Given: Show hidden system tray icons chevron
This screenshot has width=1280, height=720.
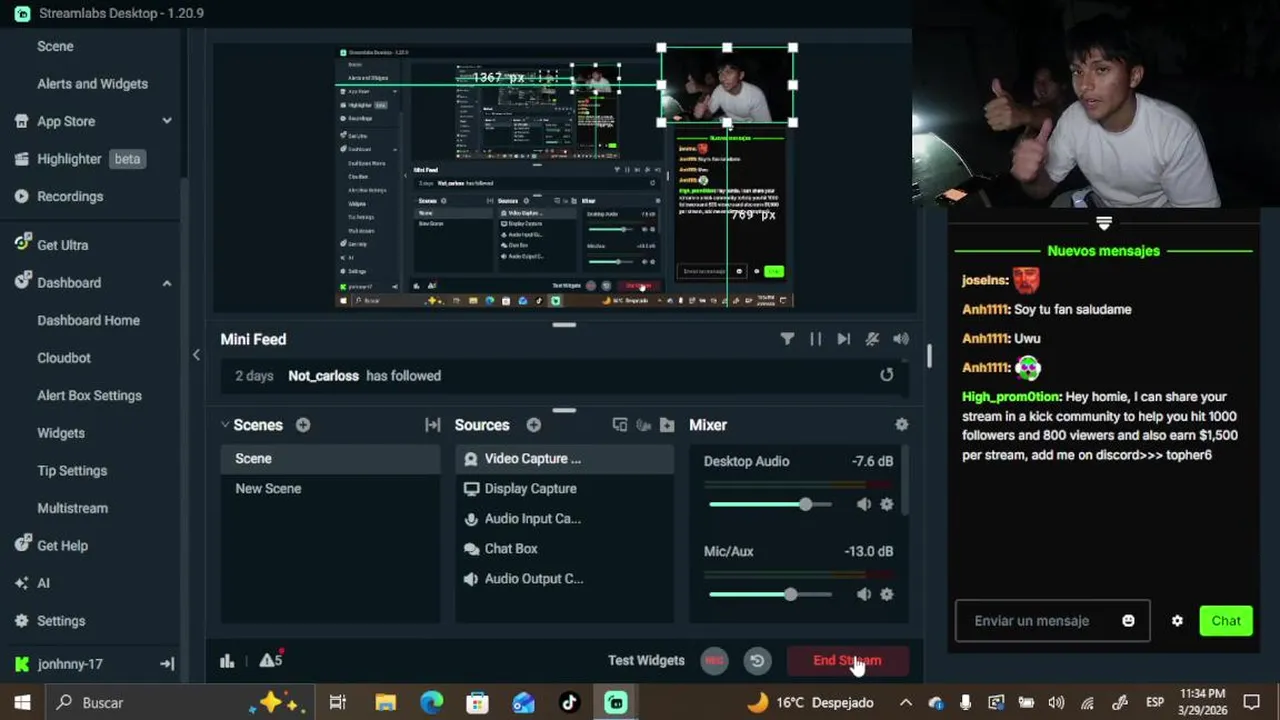Looking at the screenshot, I should [x=906, y=702].
